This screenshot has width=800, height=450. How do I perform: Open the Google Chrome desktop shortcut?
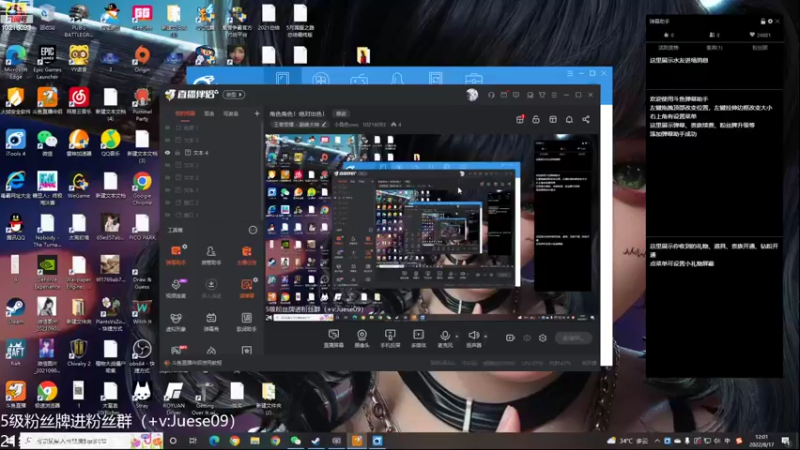click(142, 189)
